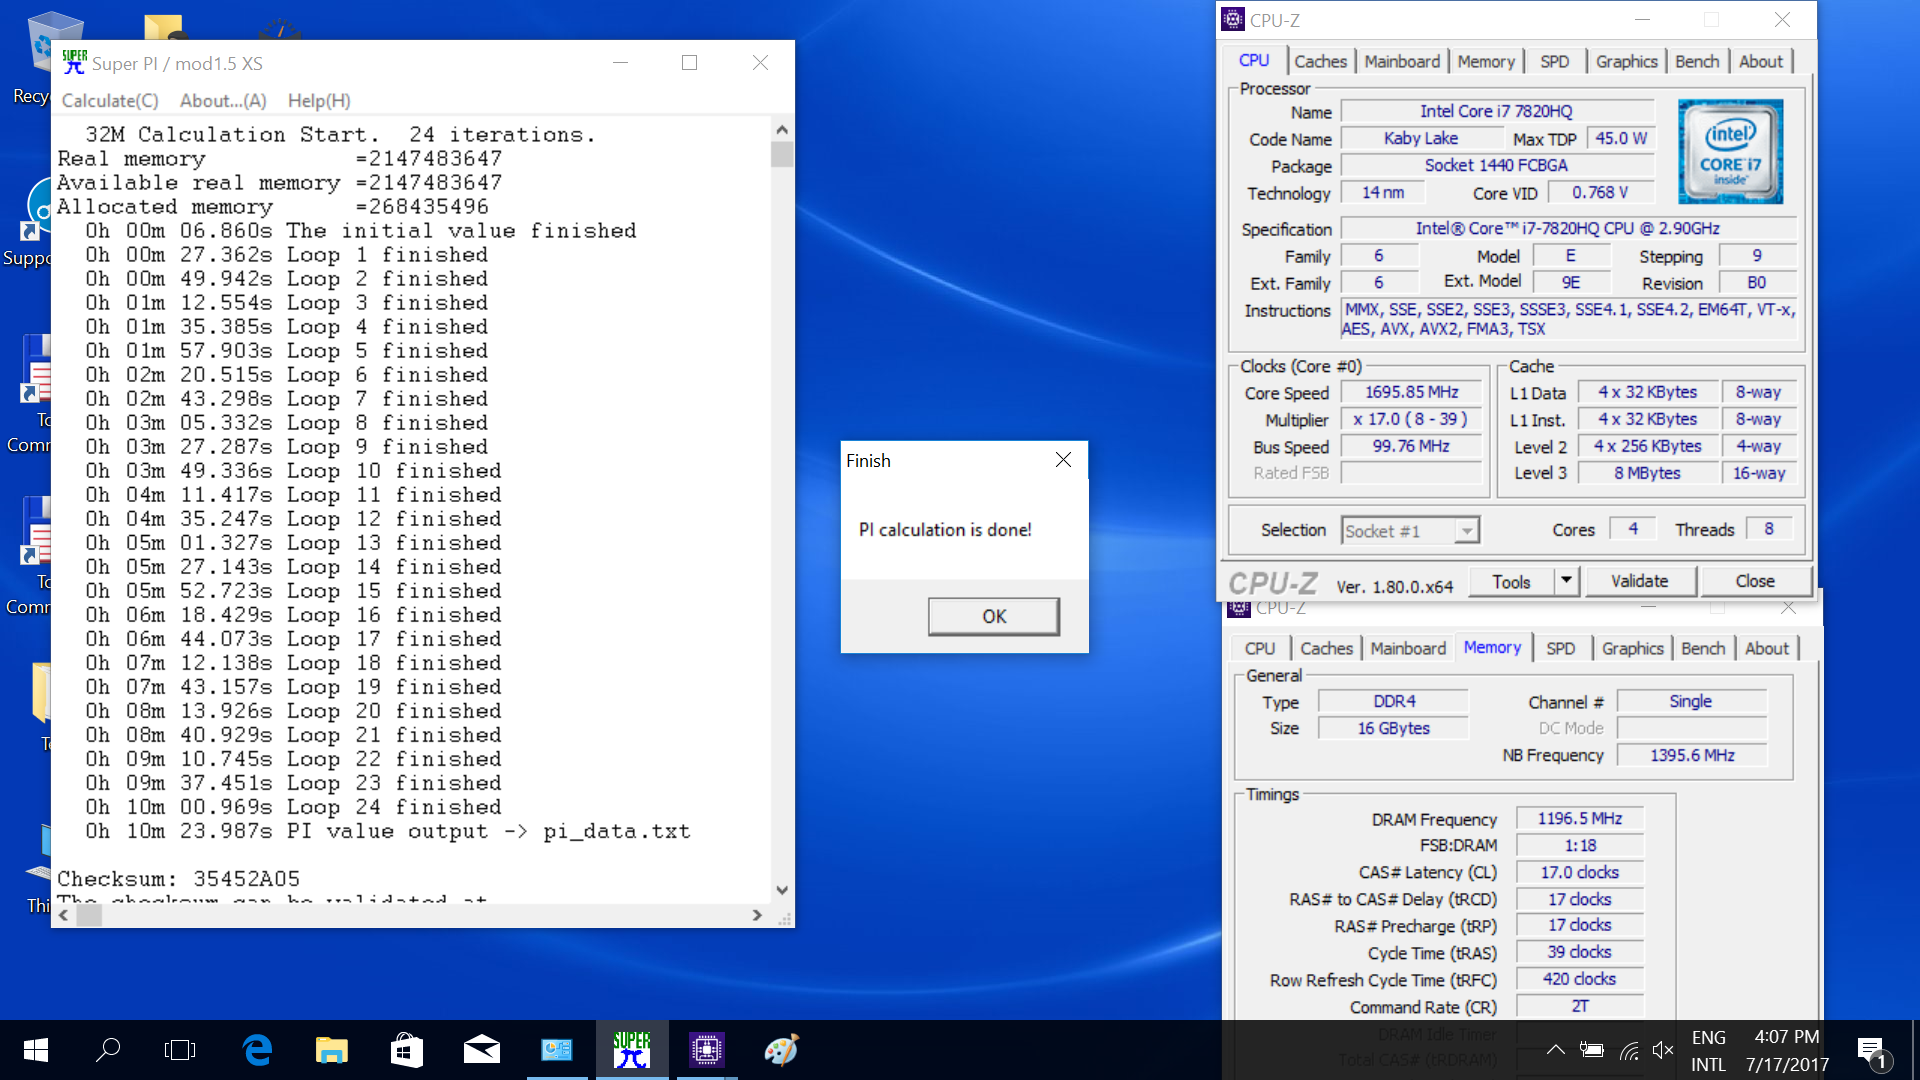Click the Super PI vertical scrollbar up arrow

tap(782, 130)
